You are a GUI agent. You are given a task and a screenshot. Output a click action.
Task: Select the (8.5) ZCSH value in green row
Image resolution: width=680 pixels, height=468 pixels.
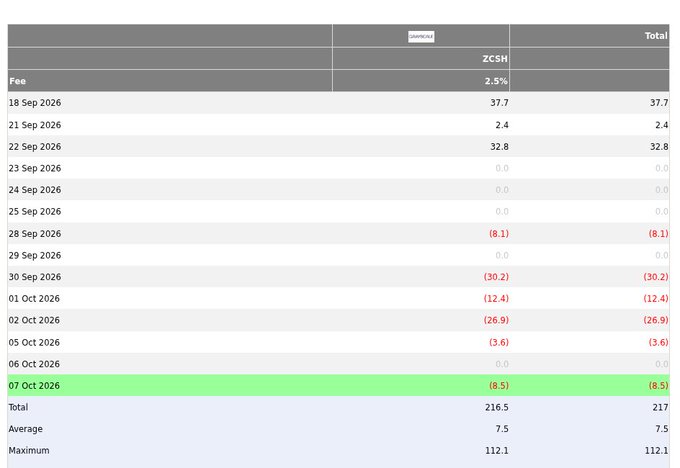click(499, 386)
